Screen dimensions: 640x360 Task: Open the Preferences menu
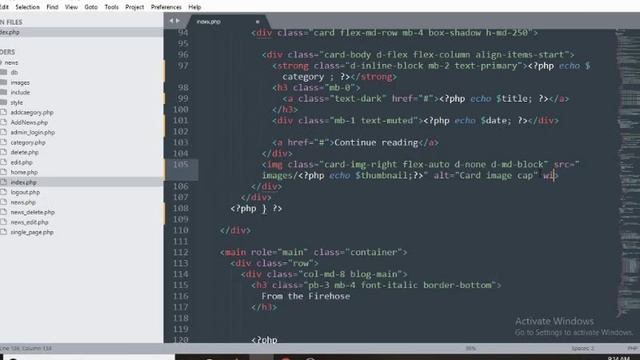(x=166, y=7)
